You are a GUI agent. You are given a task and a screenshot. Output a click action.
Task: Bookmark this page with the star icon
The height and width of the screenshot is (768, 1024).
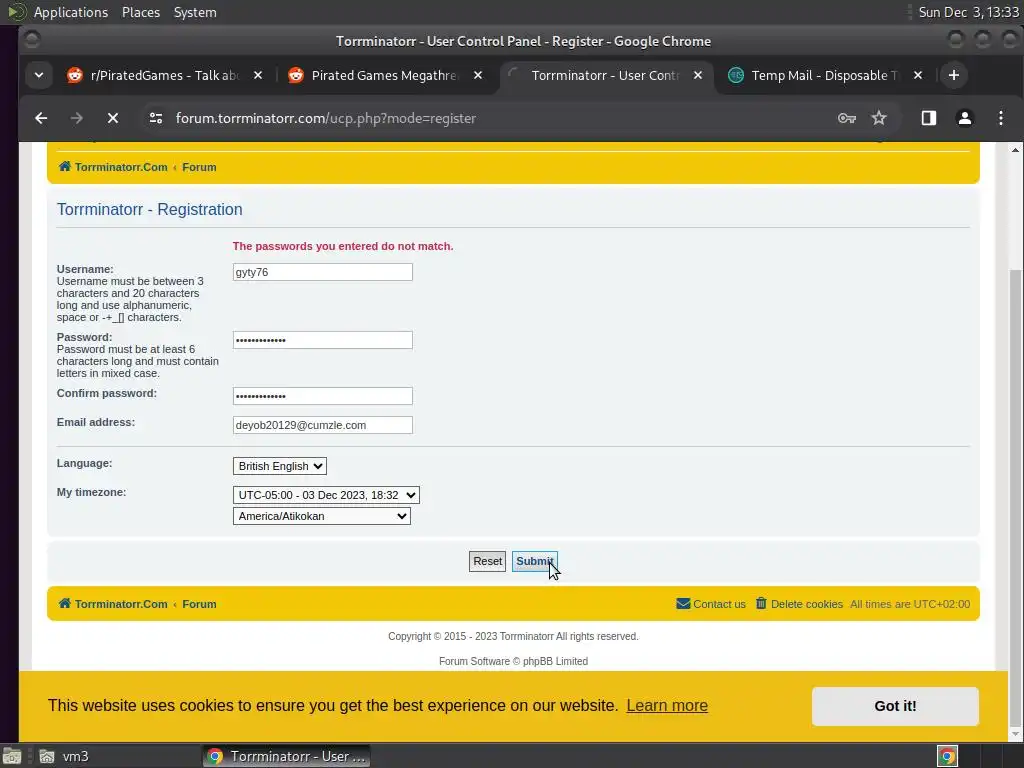879,118
